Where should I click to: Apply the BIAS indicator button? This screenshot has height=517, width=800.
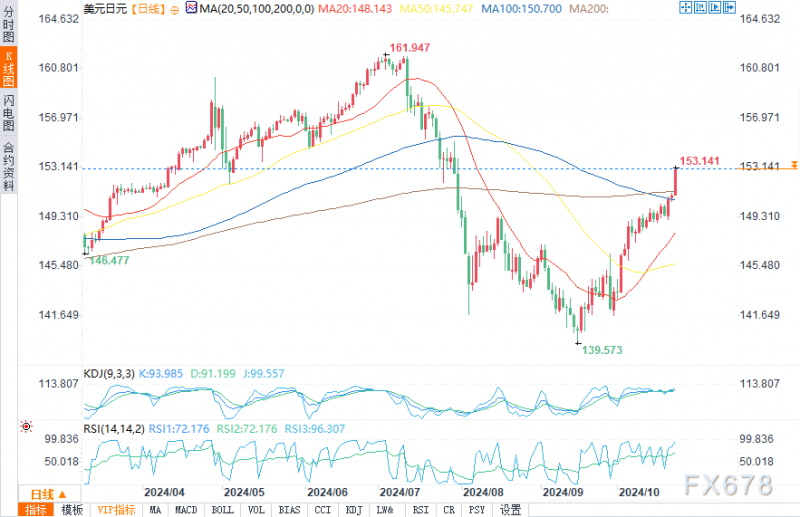coord(289,510)
